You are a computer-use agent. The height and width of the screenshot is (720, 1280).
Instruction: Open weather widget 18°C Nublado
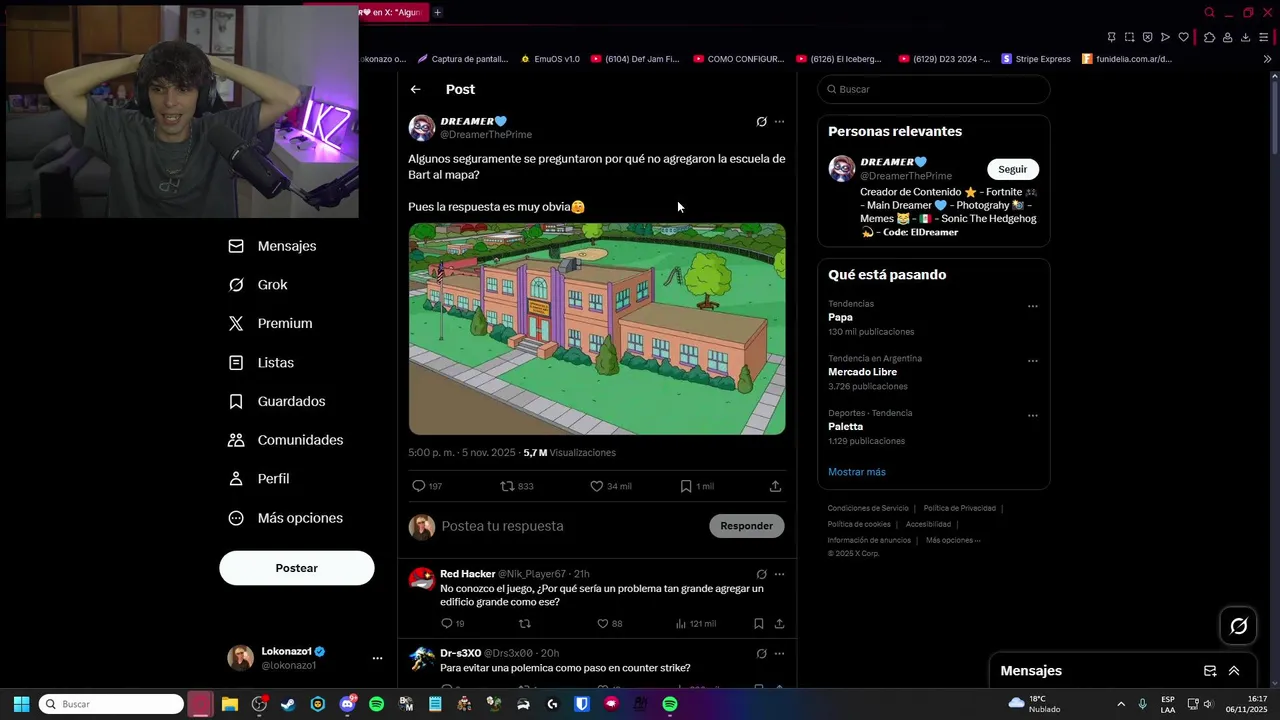click(x=1036, y=704)
